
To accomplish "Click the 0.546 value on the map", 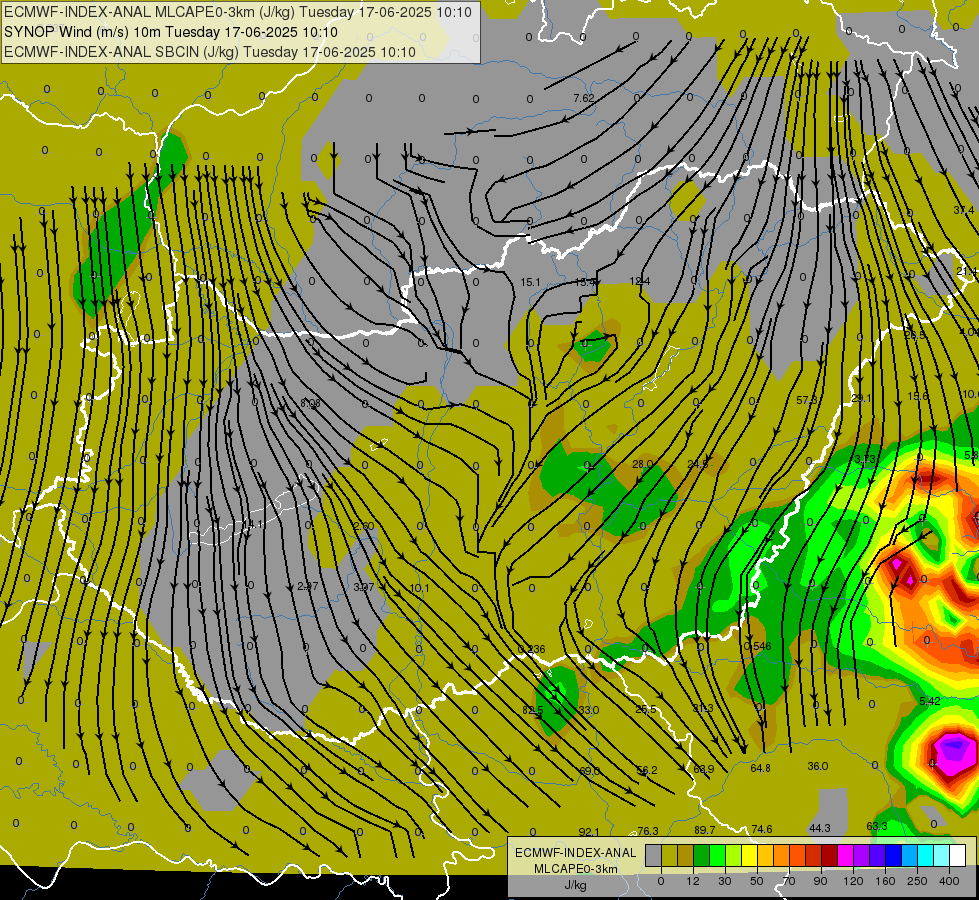I will click(x=757, y=646).
